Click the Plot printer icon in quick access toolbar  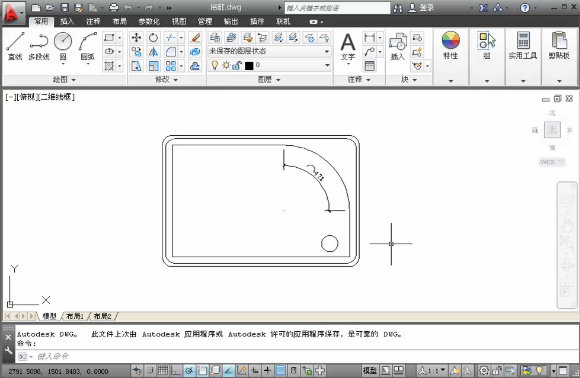[x=114, y=7]
